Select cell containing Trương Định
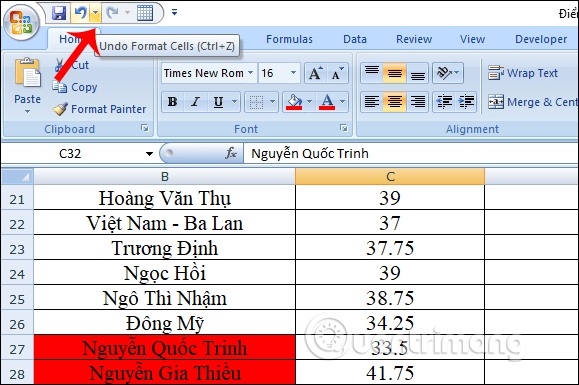 tap(165, 248)
